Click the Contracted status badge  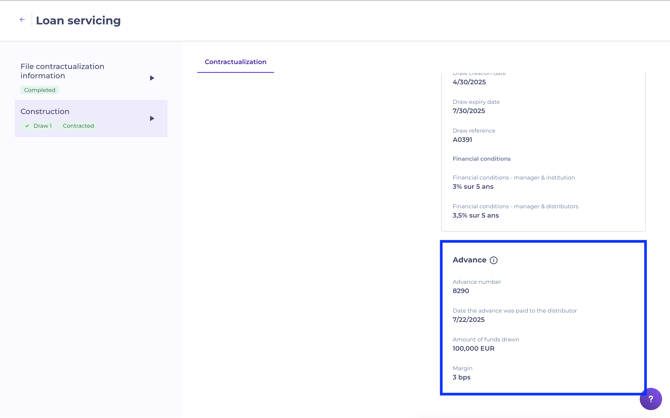(x=78, y=126)
